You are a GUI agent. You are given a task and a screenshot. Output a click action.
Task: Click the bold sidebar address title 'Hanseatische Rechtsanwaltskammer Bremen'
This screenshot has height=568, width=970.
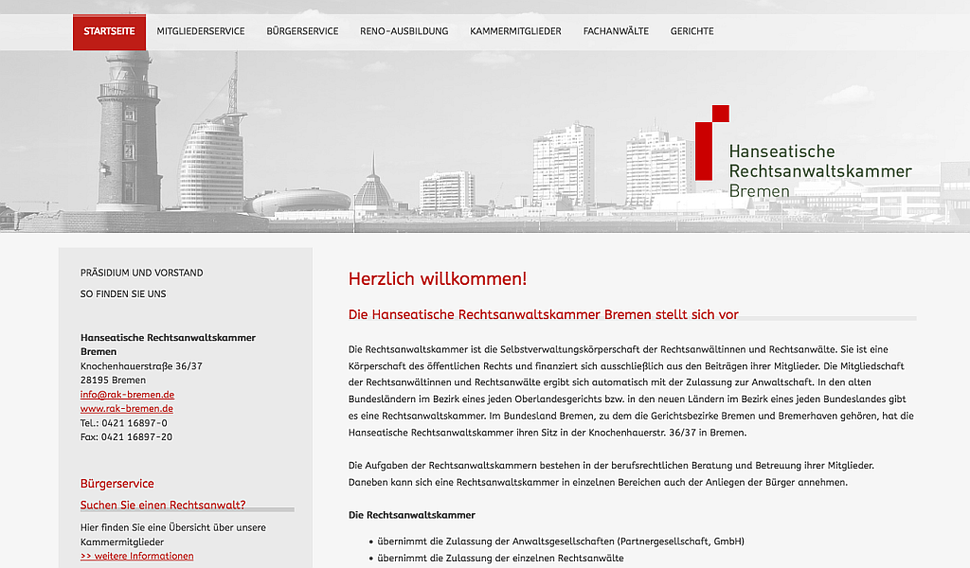168,345
